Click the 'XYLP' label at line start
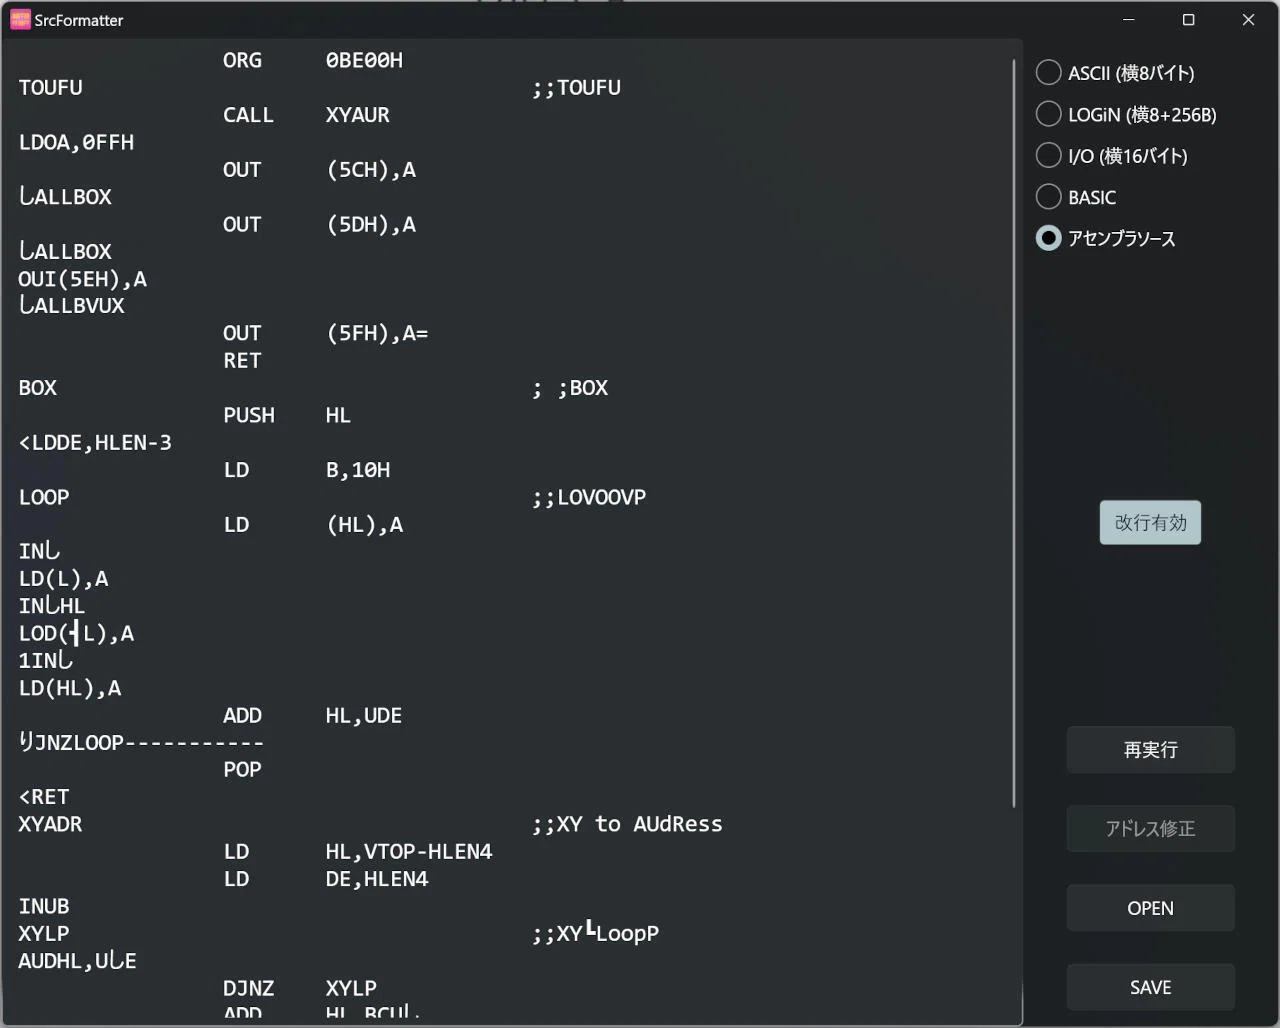 pos(44,933)
